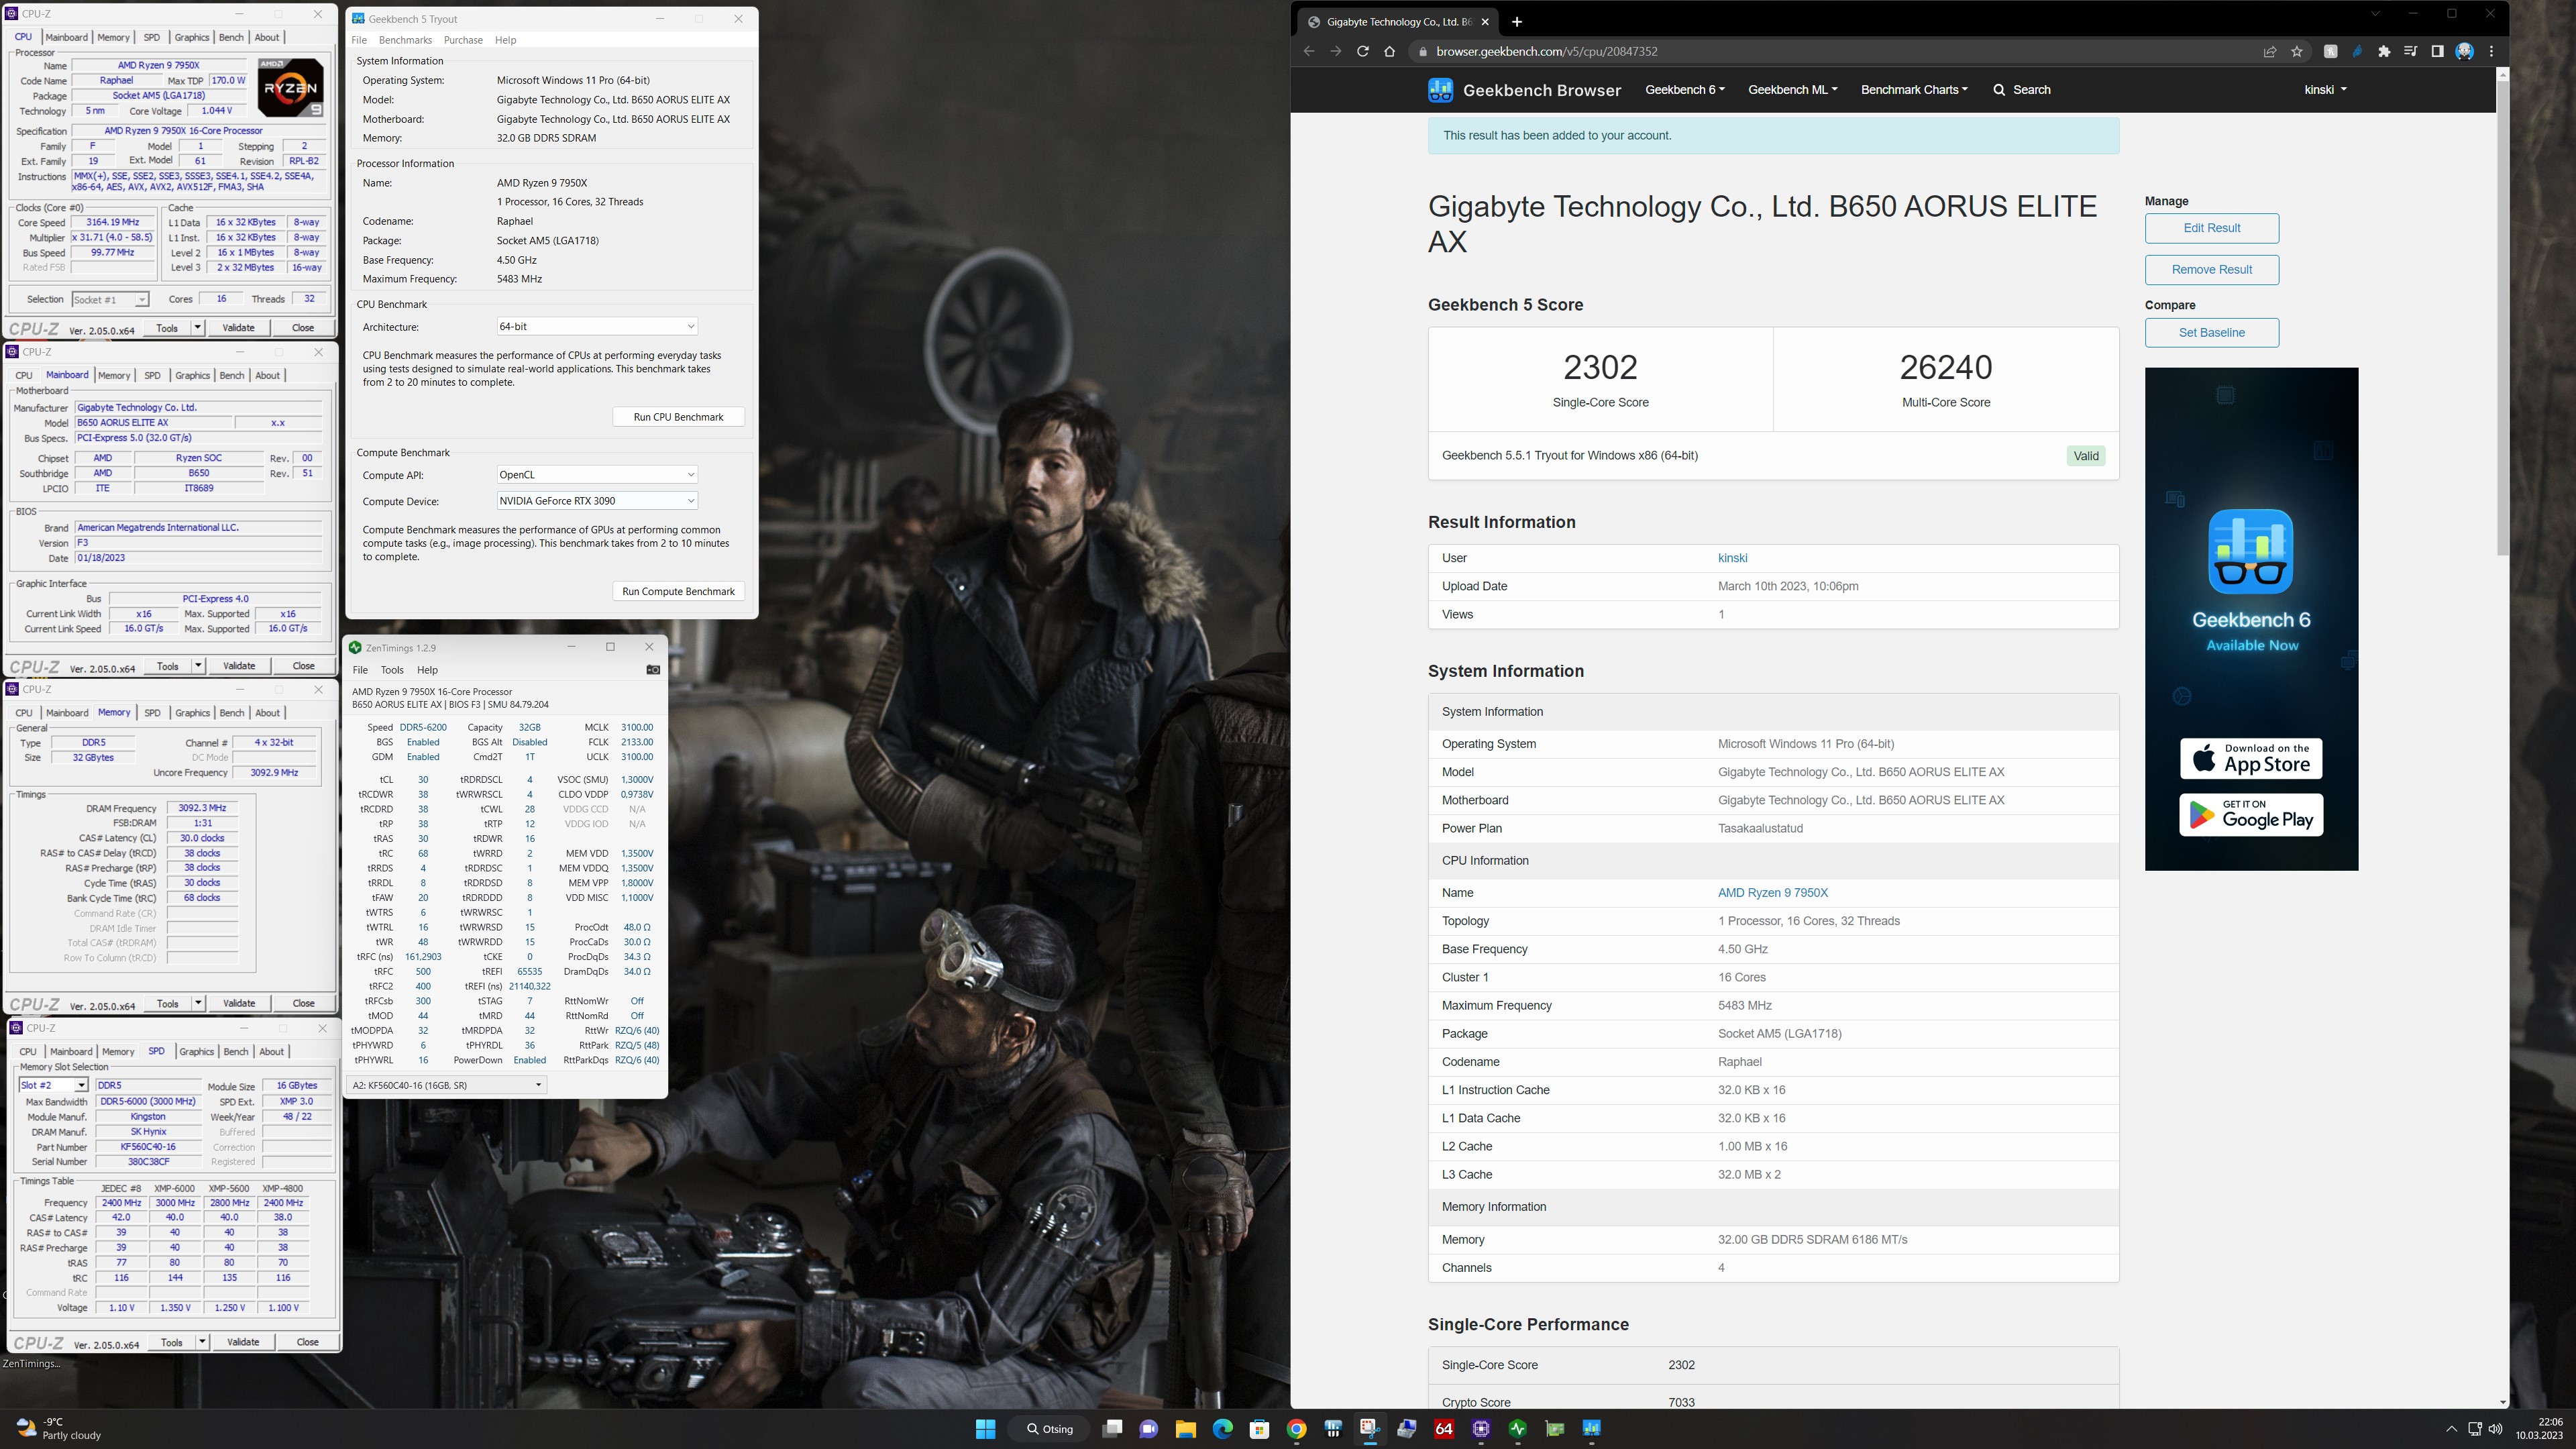Open the Compute Device RTX 3090 dropdown
2576x1449 pixels.
point(597,501)
